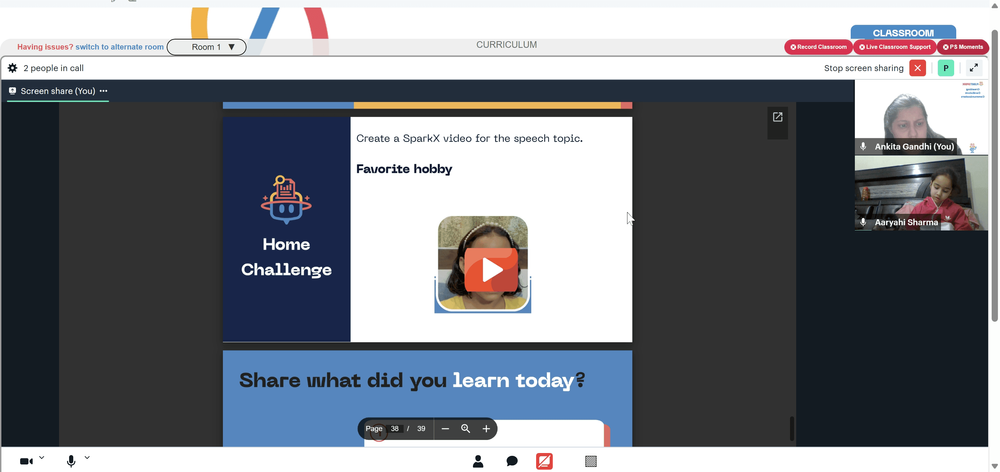Screen dimensions: 1000x472
Task: Open slide in new window pop-out icon
Action: point(777,117)
